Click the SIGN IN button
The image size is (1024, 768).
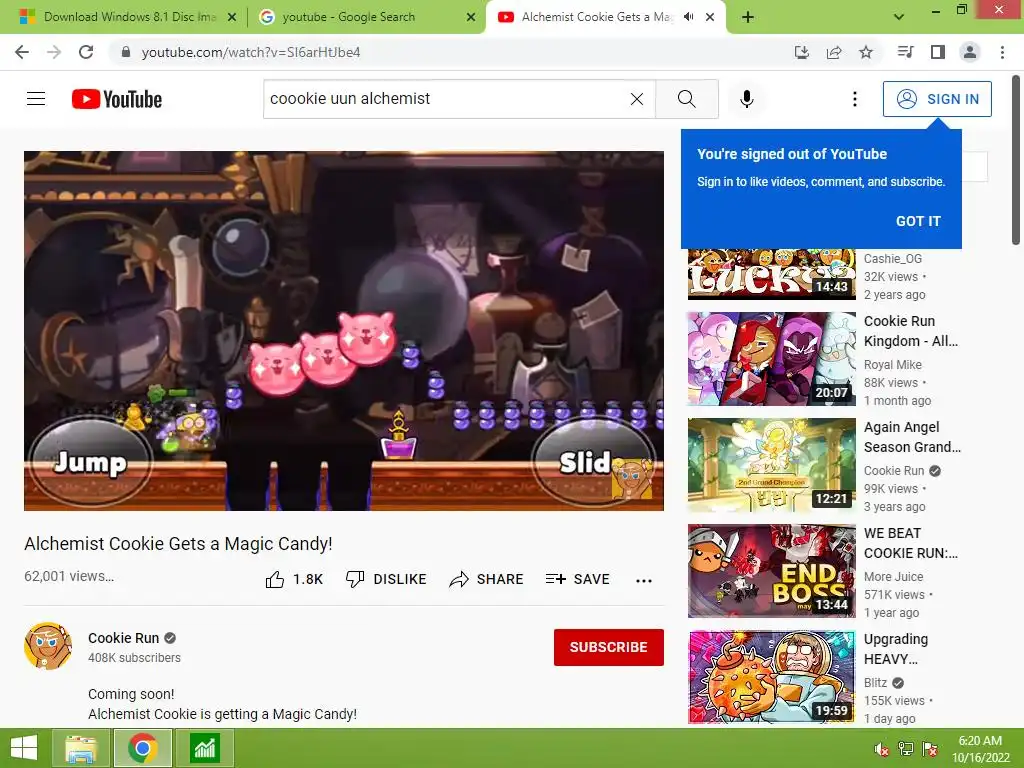937,99
